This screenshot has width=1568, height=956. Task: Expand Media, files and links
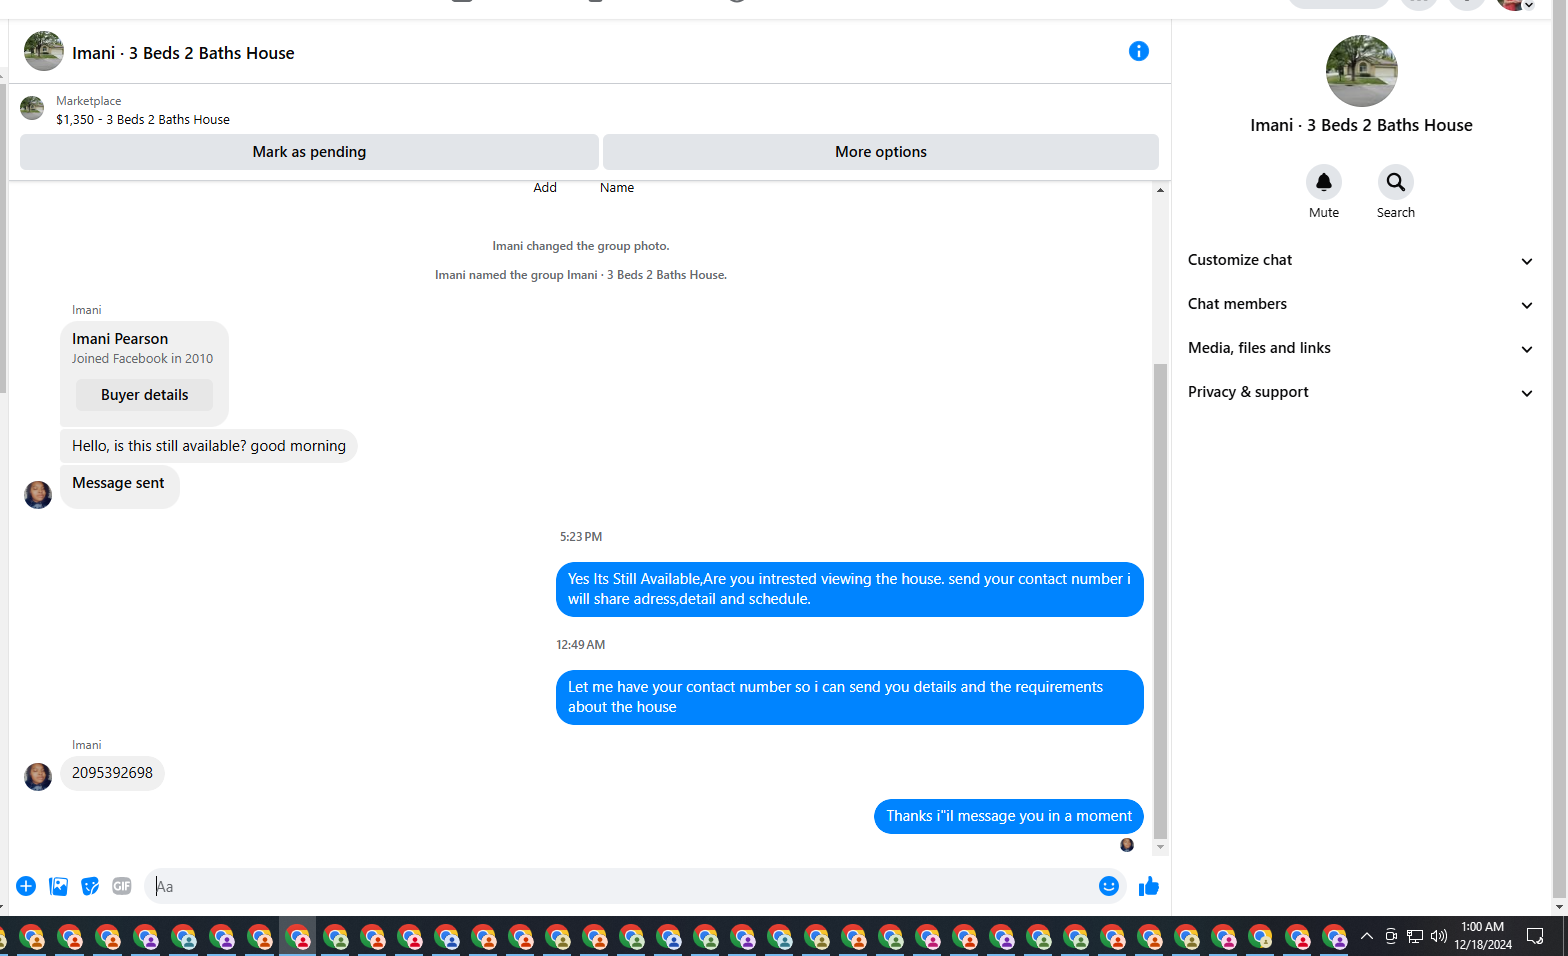1360,348
